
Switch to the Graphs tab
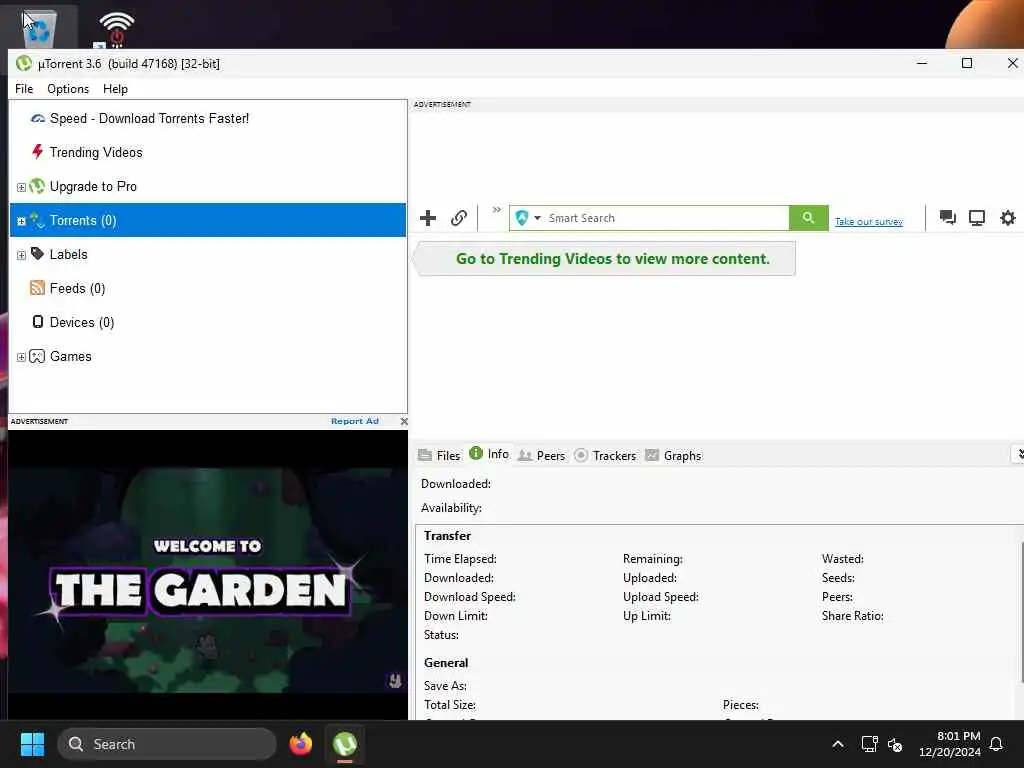tap(673, 455)
